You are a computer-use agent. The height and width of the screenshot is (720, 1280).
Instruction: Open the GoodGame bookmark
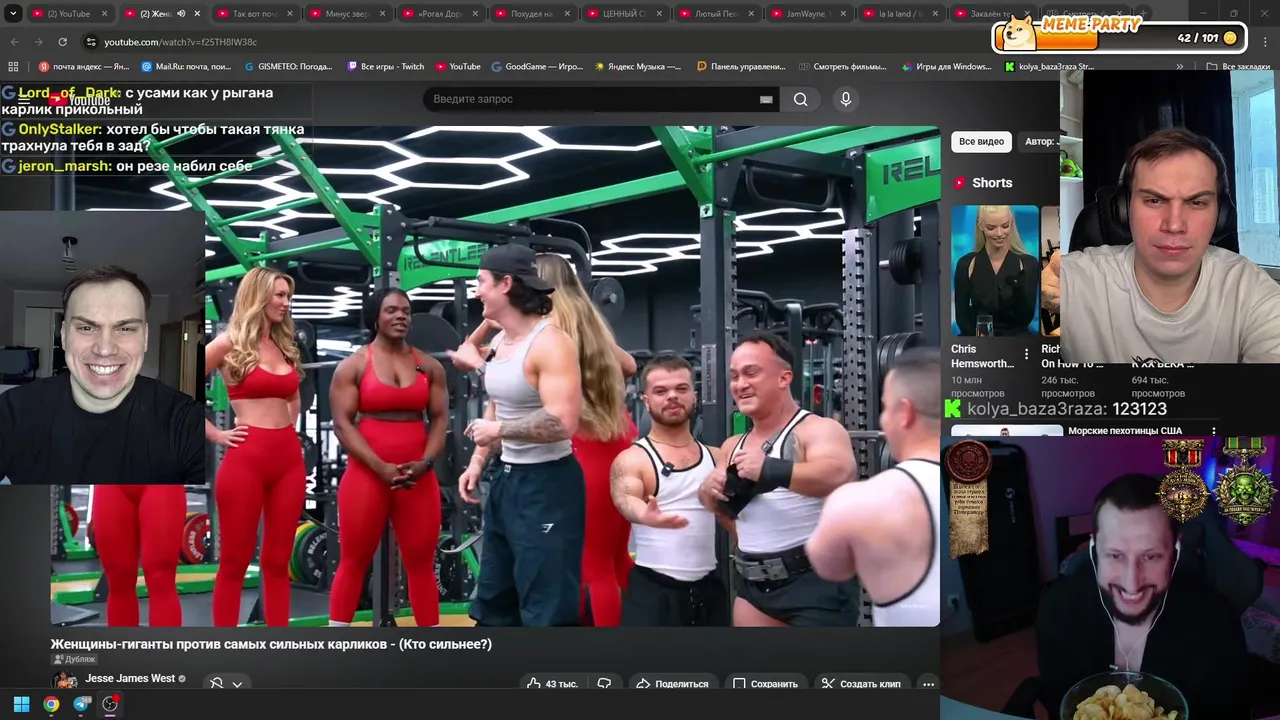click(x=537, y=67)
